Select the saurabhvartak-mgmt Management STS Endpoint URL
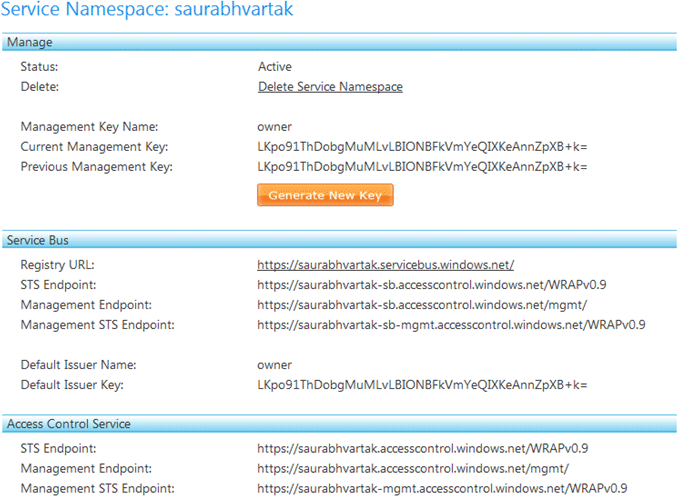Viewport: 677px width, 496px height. 442,488
